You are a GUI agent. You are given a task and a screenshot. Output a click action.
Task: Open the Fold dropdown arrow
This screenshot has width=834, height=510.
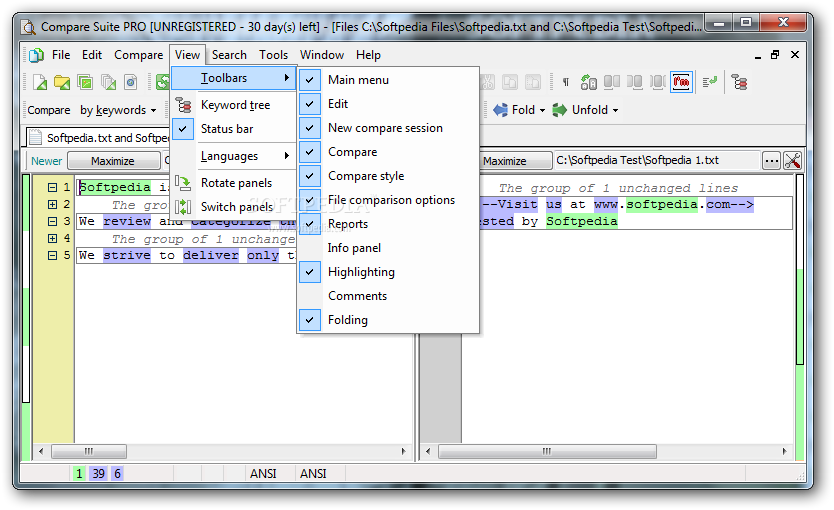click(x=543, y=111)
